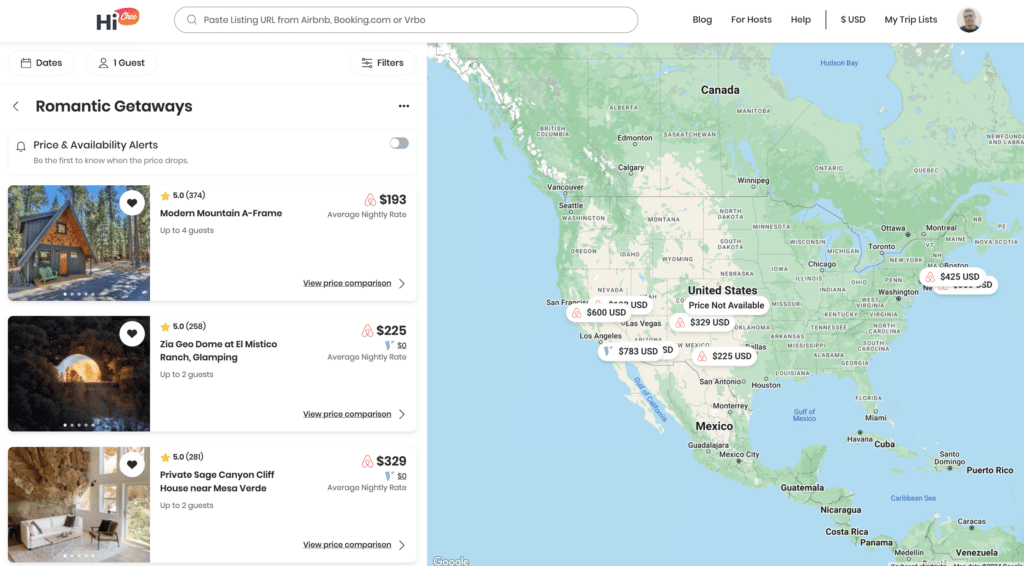Click the alerts bell icon
The height and width of the screenshot is (566, 1024).
point(21,146)
